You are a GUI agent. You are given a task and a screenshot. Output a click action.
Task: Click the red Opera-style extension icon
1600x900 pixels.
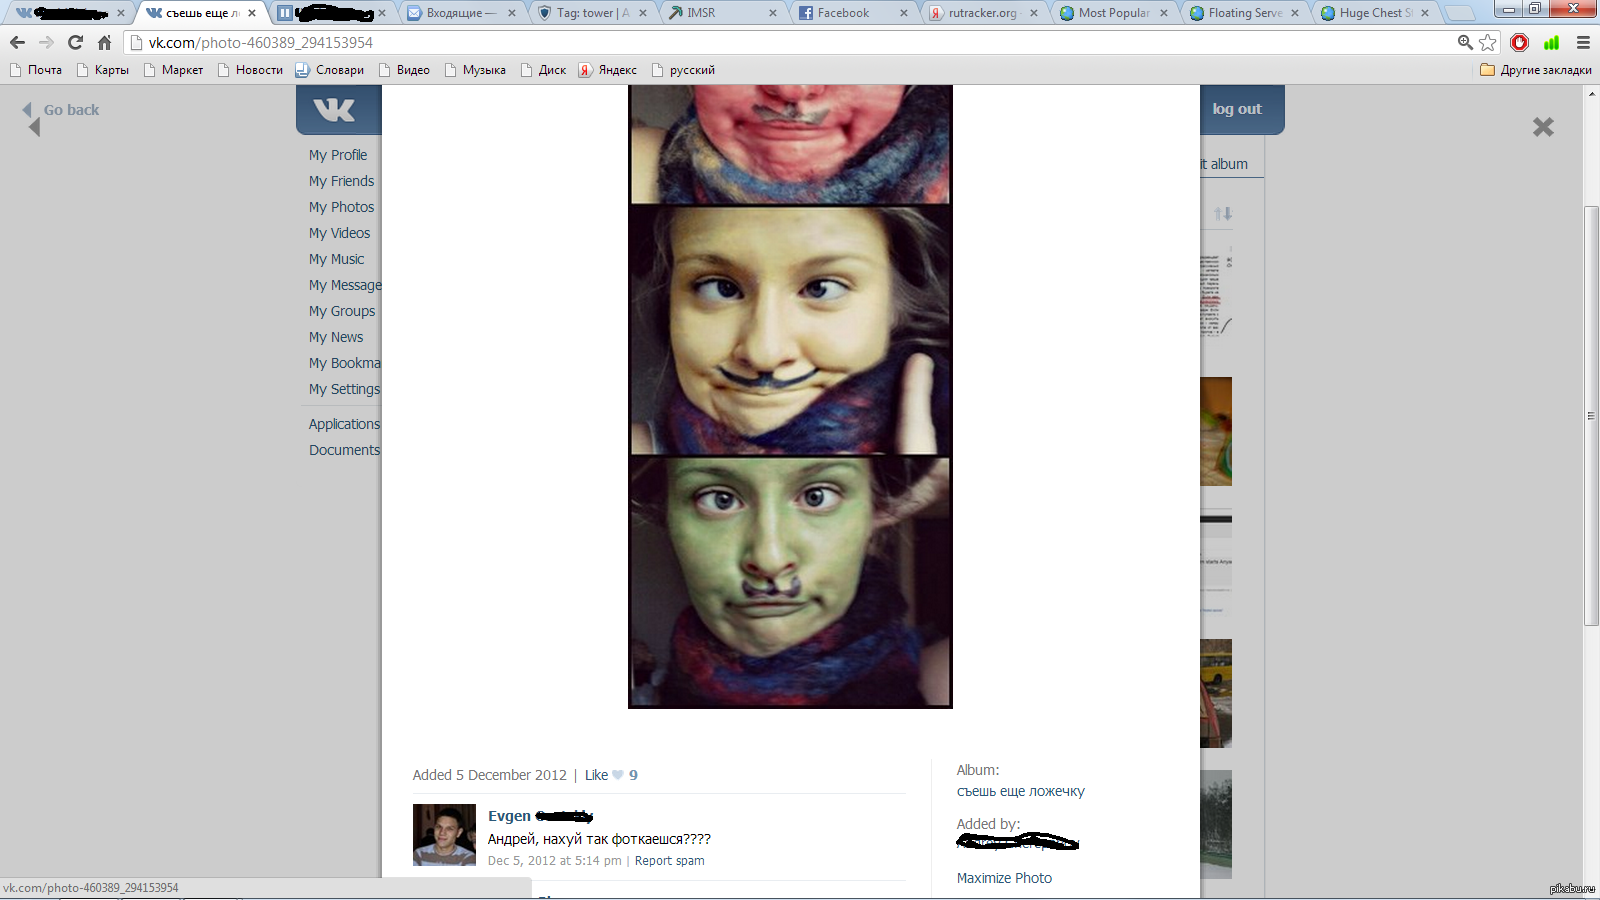click(x=1520, y=42)
